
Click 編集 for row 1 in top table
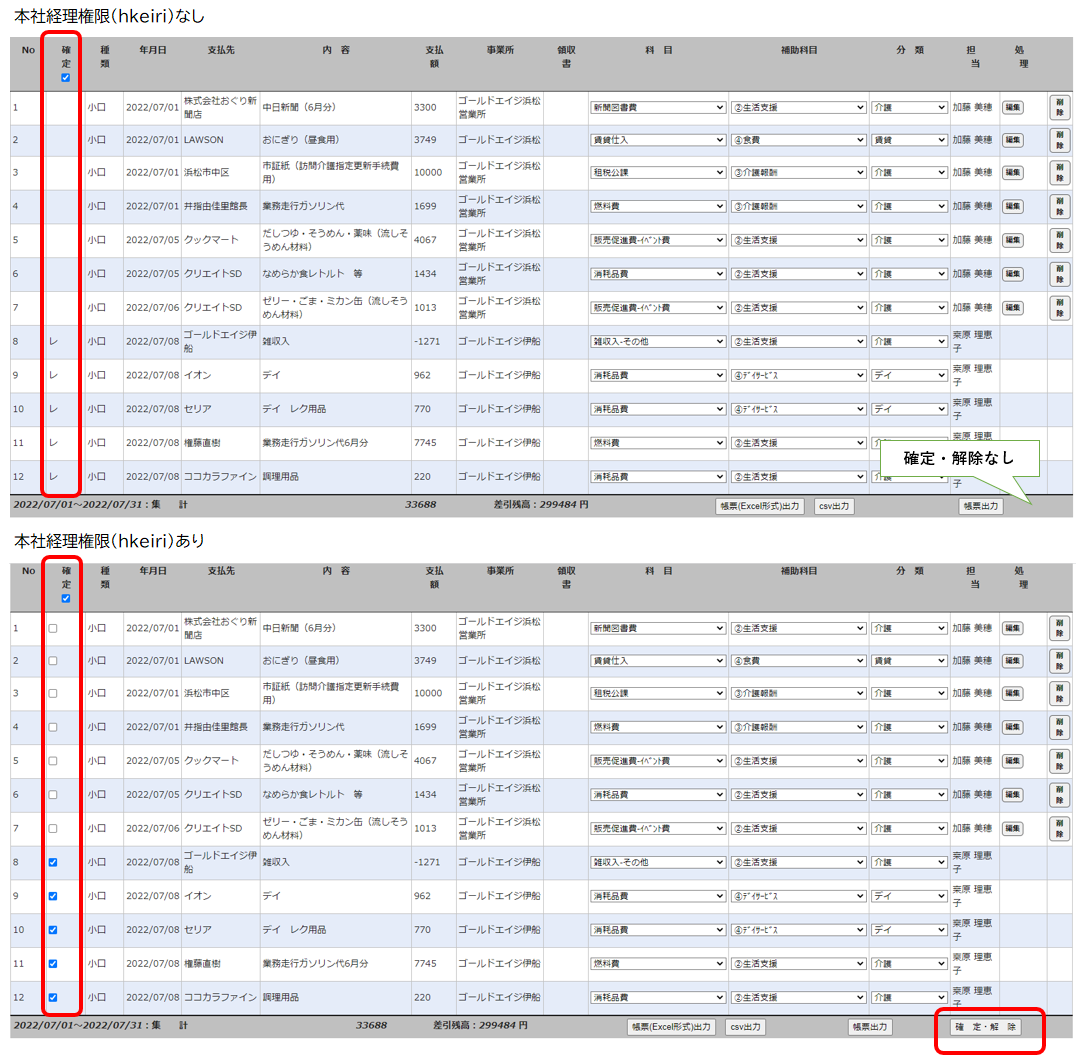pyautogui.click(x=1012, y=106)
